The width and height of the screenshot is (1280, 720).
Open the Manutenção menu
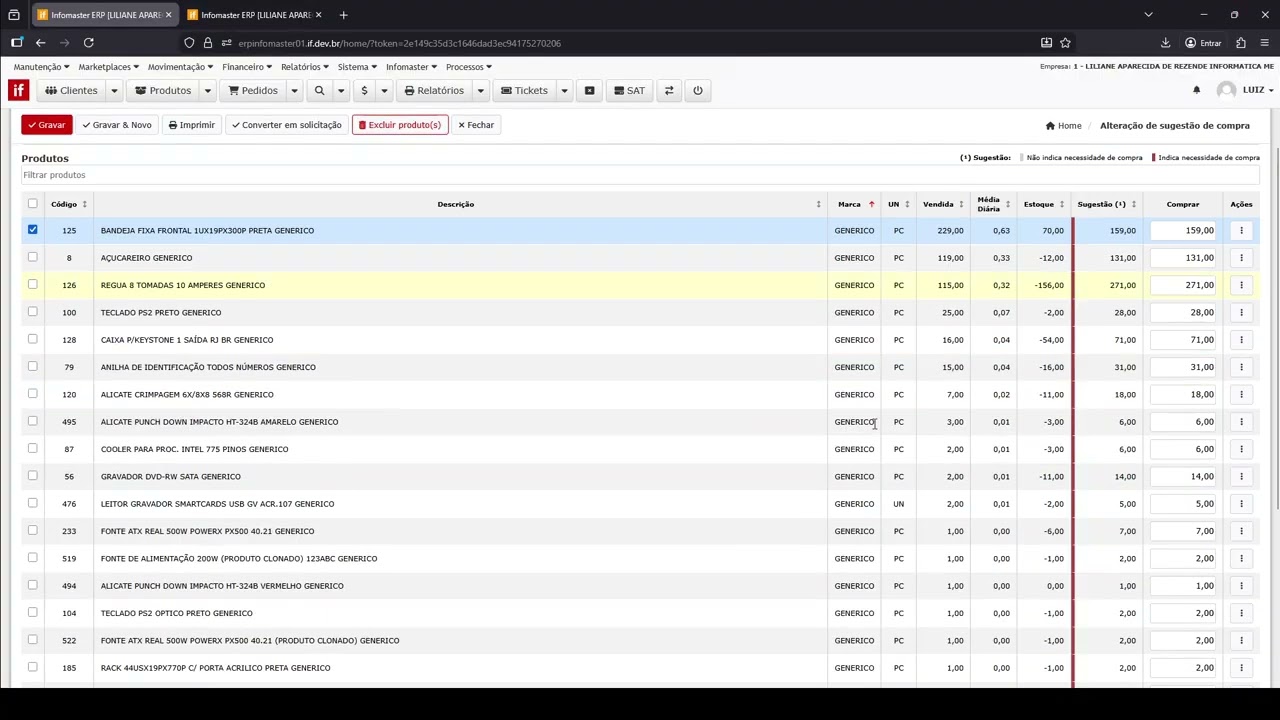41,67
